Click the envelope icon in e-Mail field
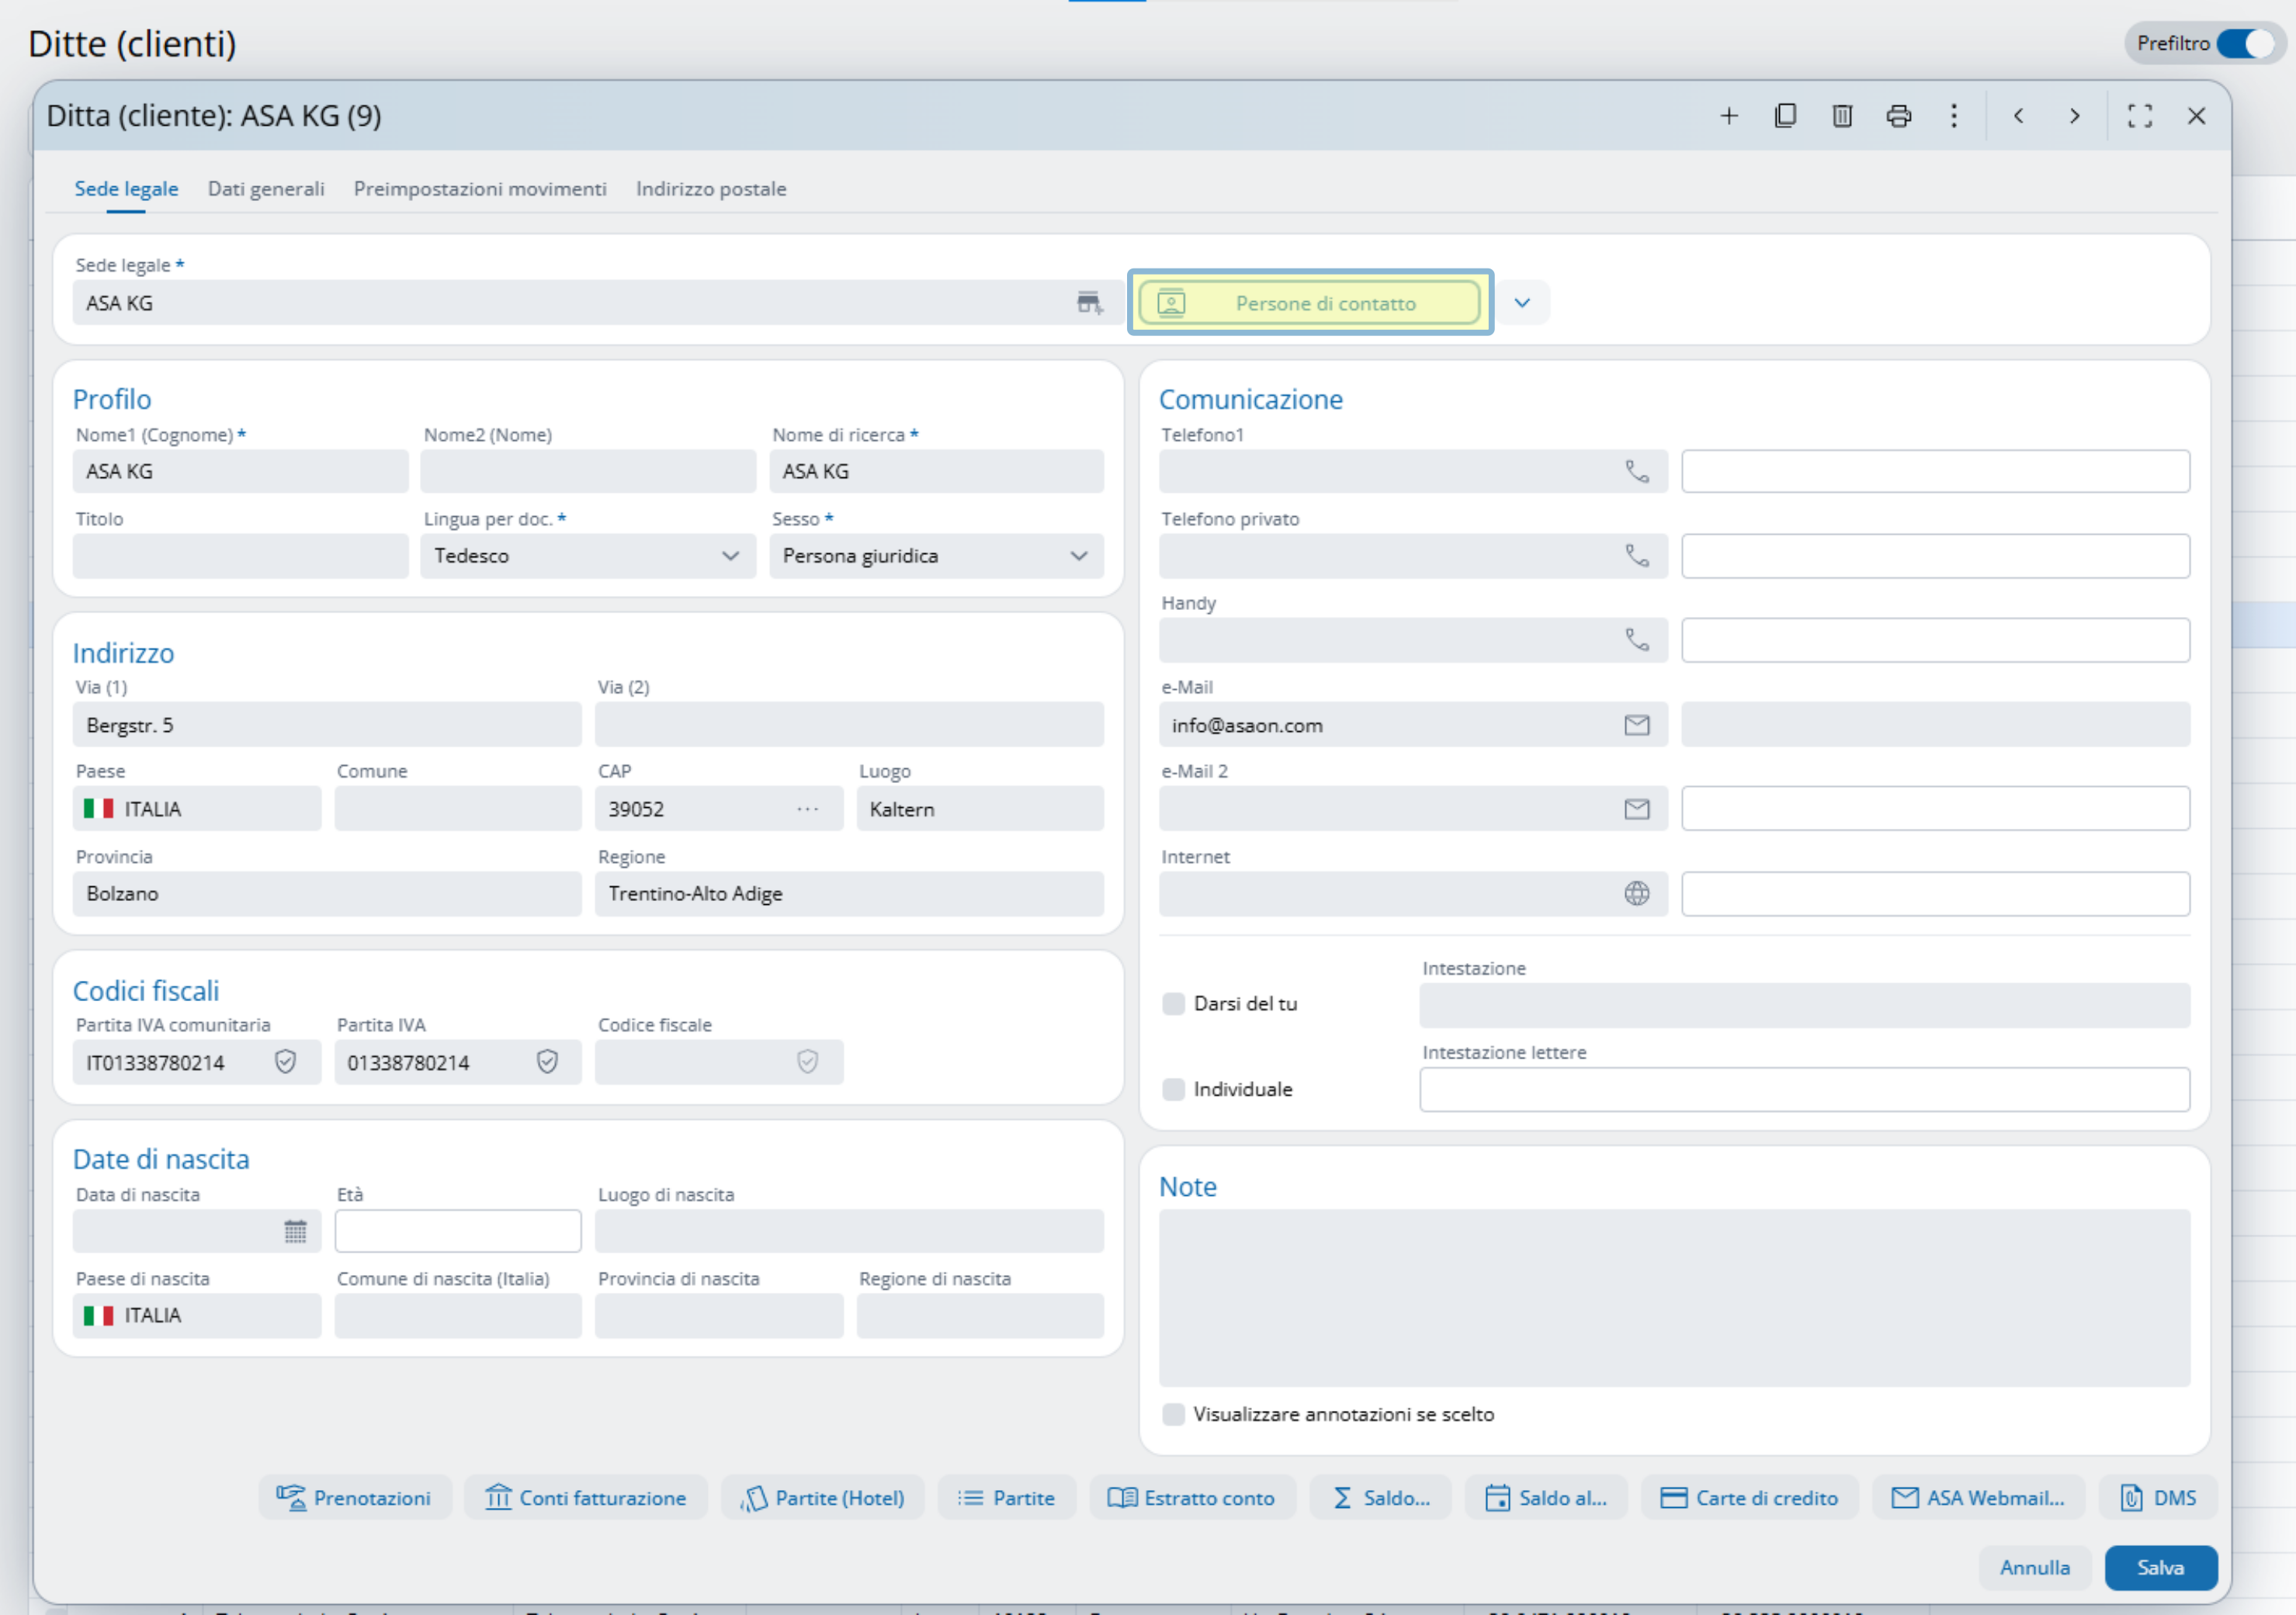The width and height of the screenshot is (2296, 1615). (1636, 725)
